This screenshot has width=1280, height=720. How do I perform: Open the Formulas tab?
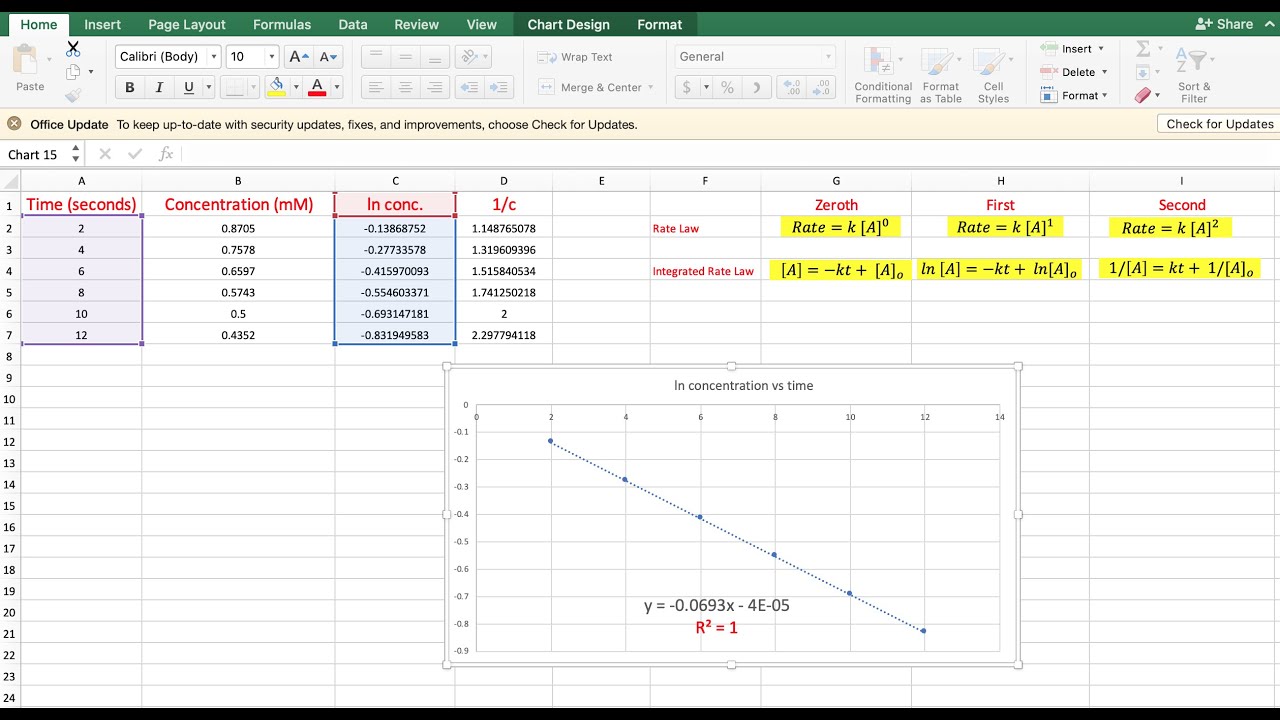[282, 24]
